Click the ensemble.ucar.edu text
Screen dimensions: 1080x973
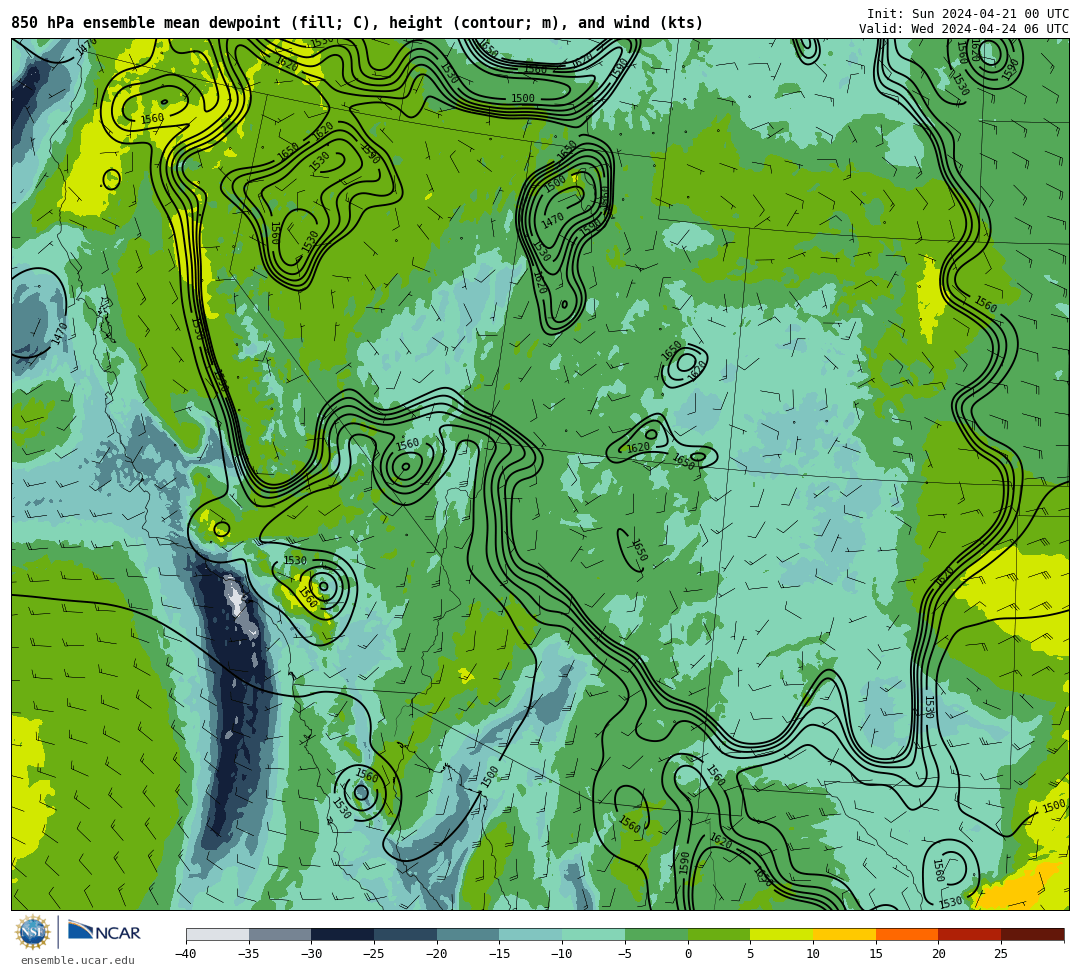point(78,960)
